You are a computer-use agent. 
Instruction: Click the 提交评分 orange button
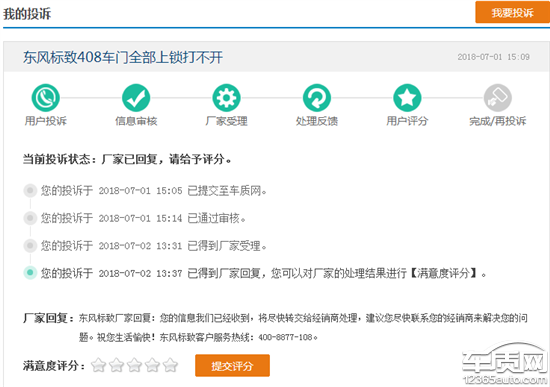coord(232,366)
